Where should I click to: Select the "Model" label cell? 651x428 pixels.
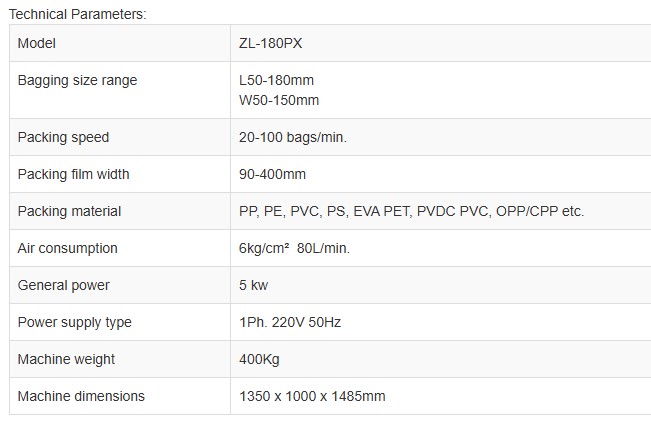click(x=37, y=44)
